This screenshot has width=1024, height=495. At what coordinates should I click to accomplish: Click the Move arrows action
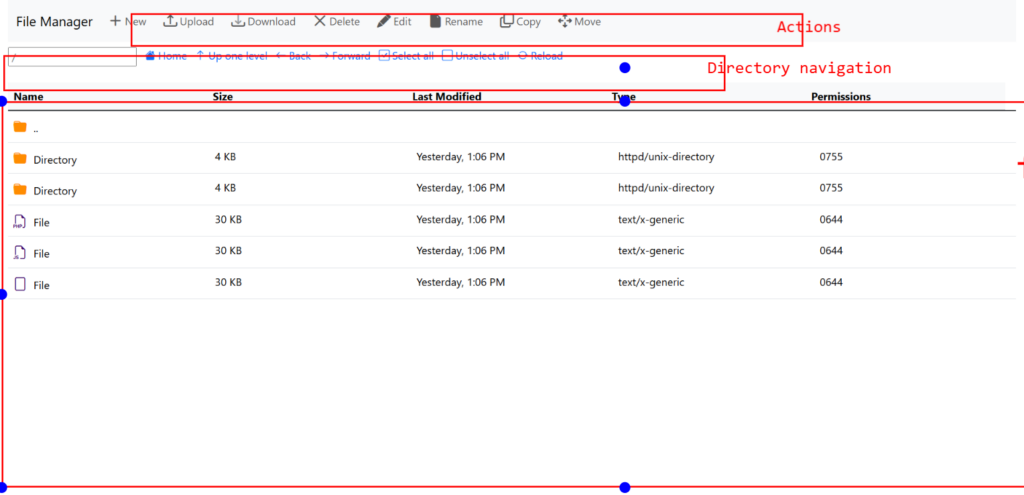(579, 22)
